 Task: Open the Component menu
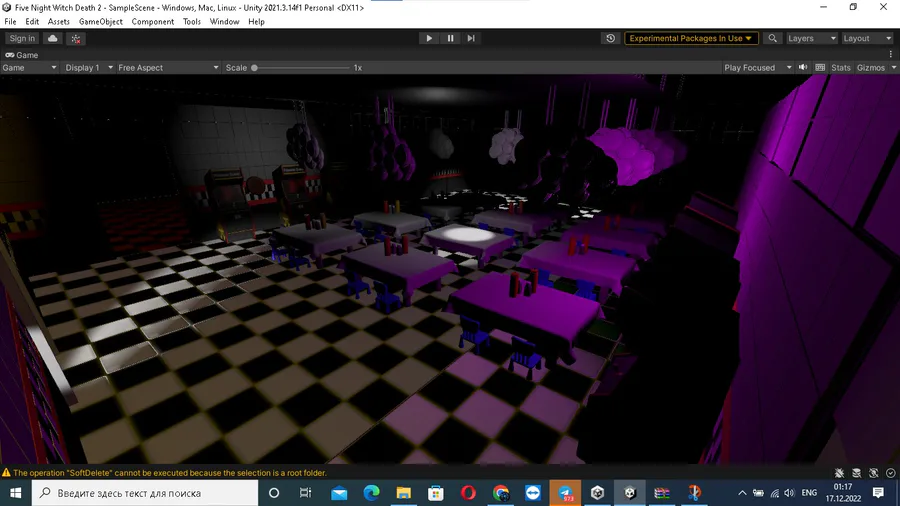coord(153,22)
